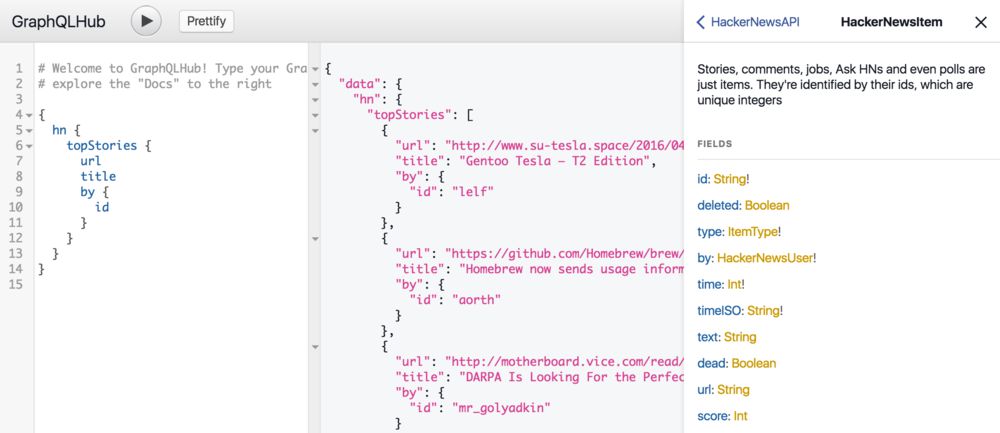
Task: Click the 'type' field name in docs
Action: pos(710,231)
